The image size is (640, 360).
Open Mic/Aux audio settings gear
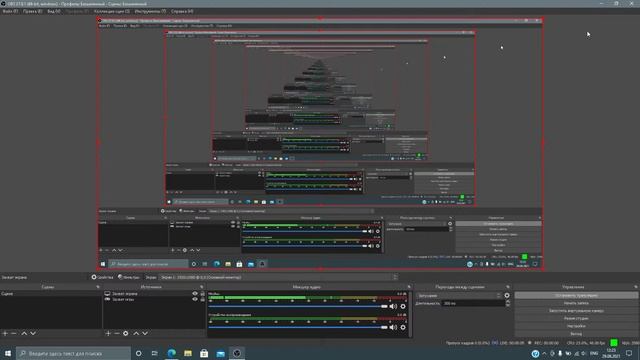(403, 306)
